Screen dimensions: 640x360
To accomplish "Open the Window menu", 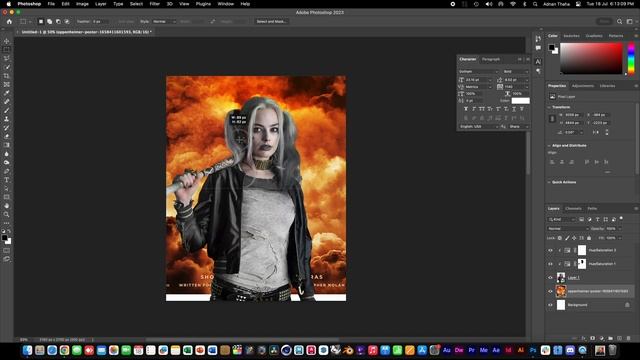I will click(x=225, y=4).
